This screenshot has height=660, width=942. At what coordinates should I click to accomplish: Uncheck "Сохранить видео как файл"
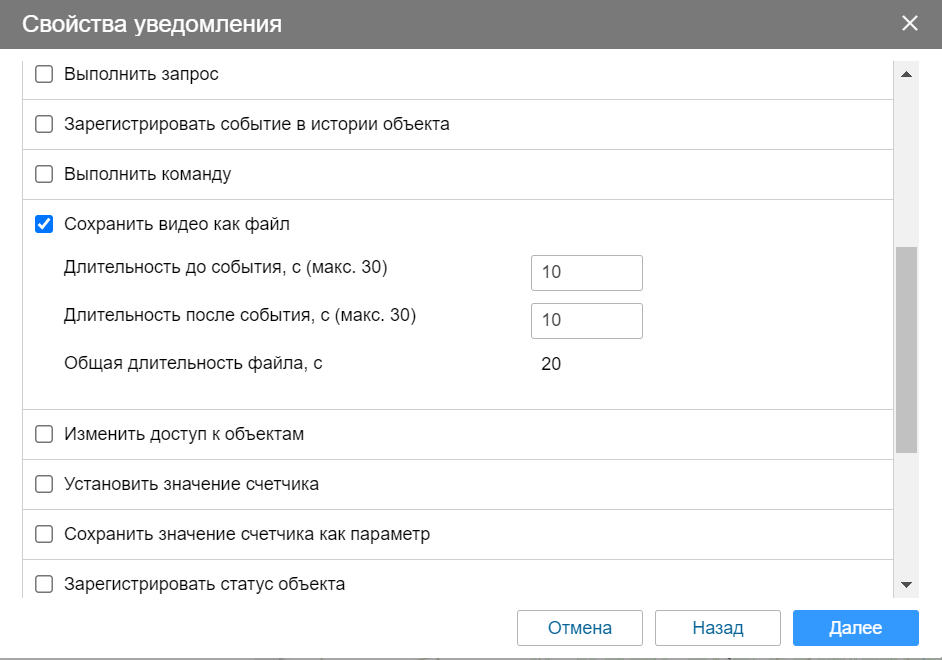tap(44, 224)
